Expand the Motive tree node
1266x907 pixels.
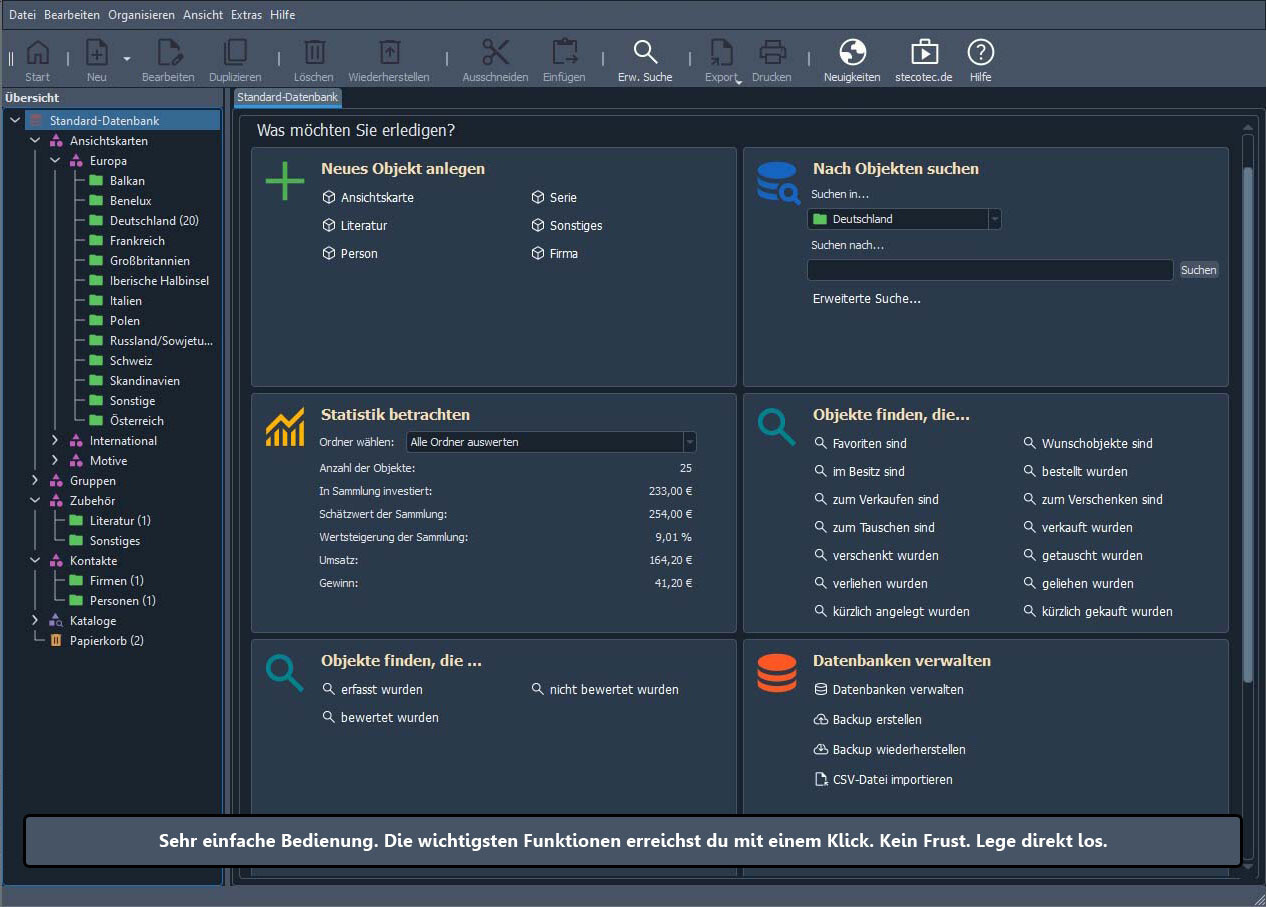(x=55, y=461)
